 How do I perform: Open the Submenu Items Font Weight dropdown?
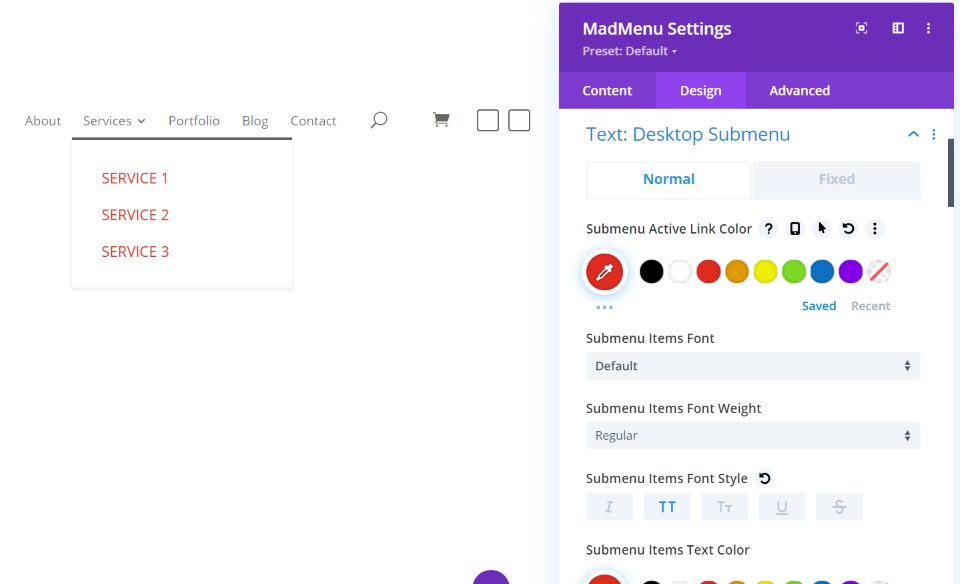753,436
